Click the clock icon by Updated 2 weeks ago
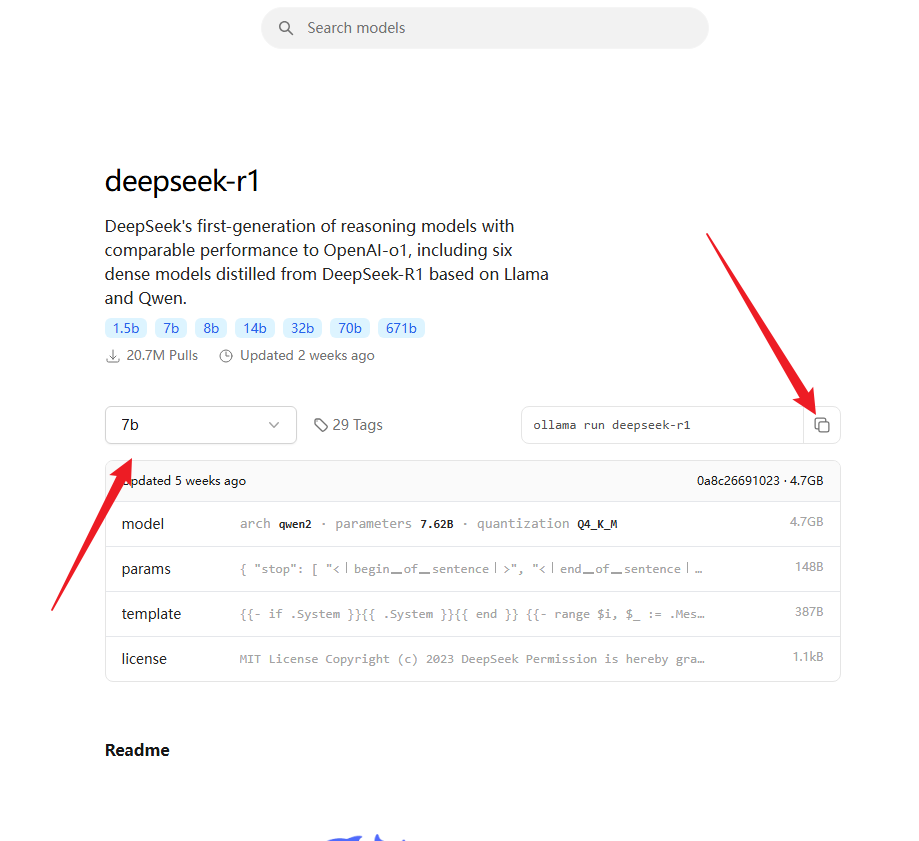Screen dimensions: 919x841 (x=226, y=356)
